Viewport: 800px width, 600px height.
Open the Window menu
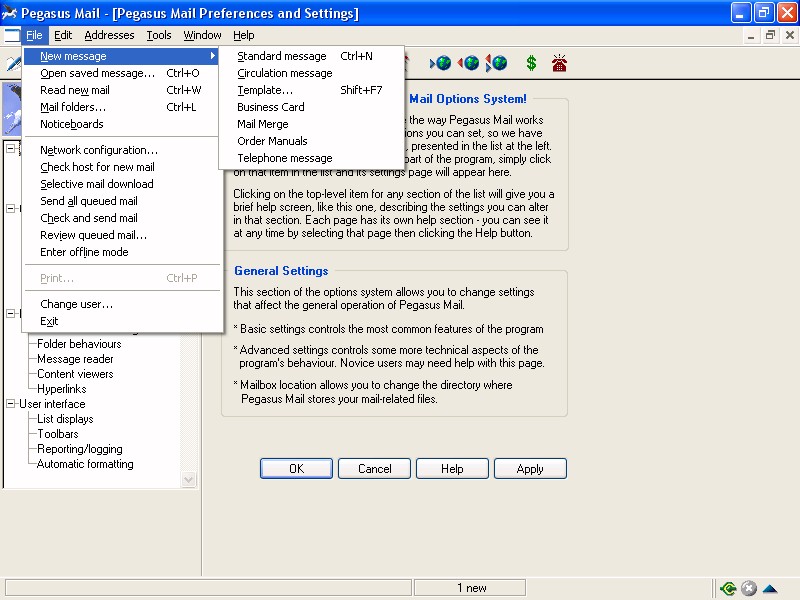[x=202, y=35]
